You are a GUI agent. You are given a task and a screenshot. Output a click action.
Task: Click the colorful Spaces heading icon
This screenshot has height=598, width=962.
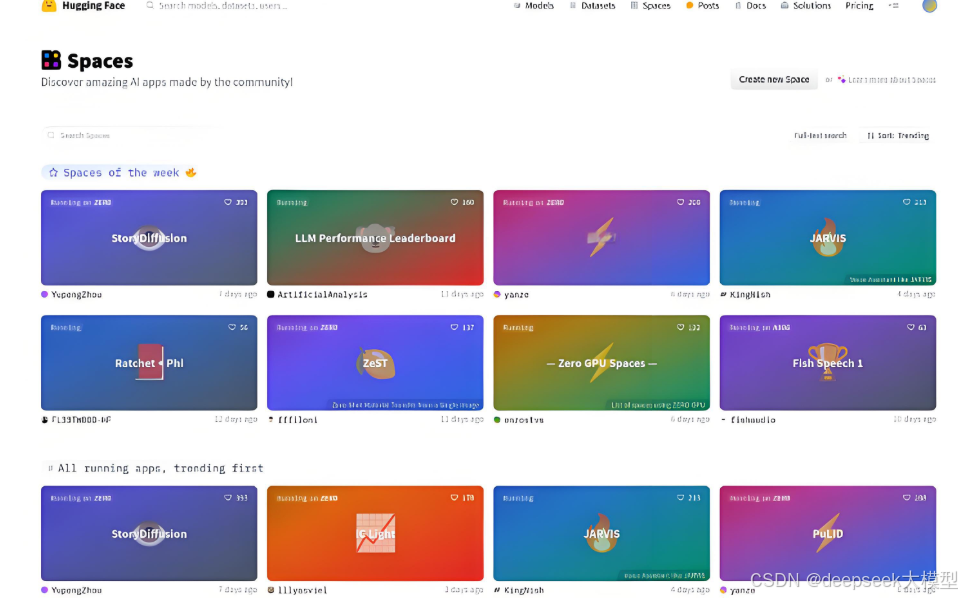[x=52, y=60]
